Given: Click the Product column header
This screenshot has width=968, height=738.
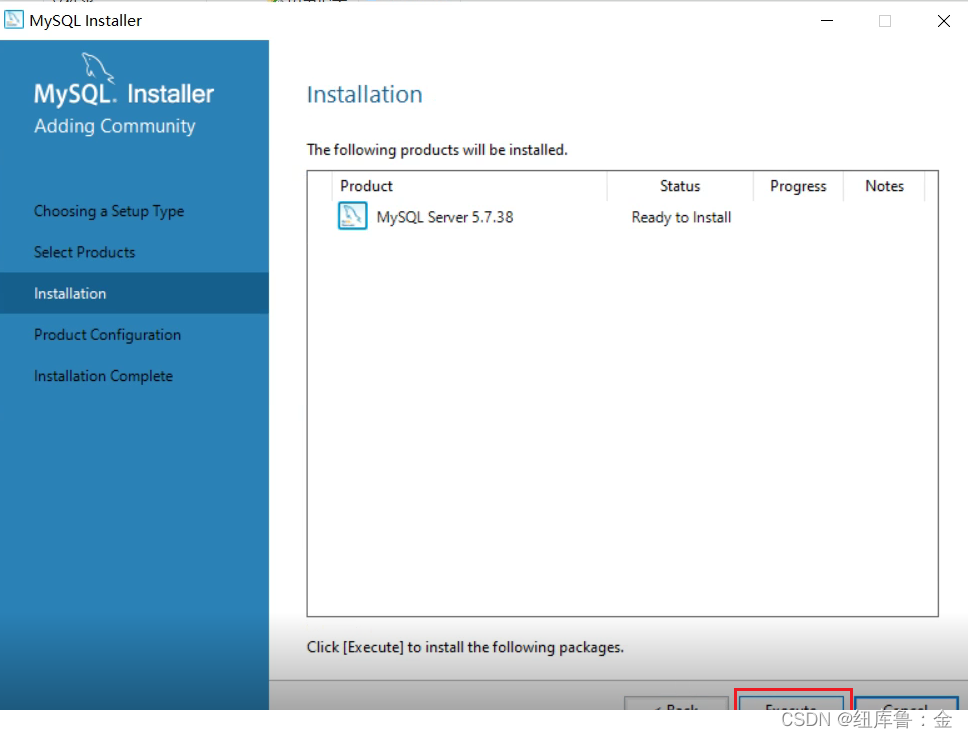Looking at the screenshot, I should tap(469, 186).
